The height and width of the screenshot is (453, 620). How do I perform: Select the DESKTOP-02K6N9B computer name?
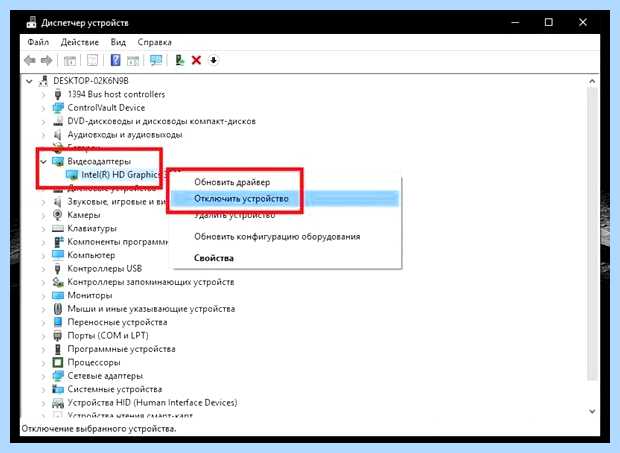[x=91, y=81]
